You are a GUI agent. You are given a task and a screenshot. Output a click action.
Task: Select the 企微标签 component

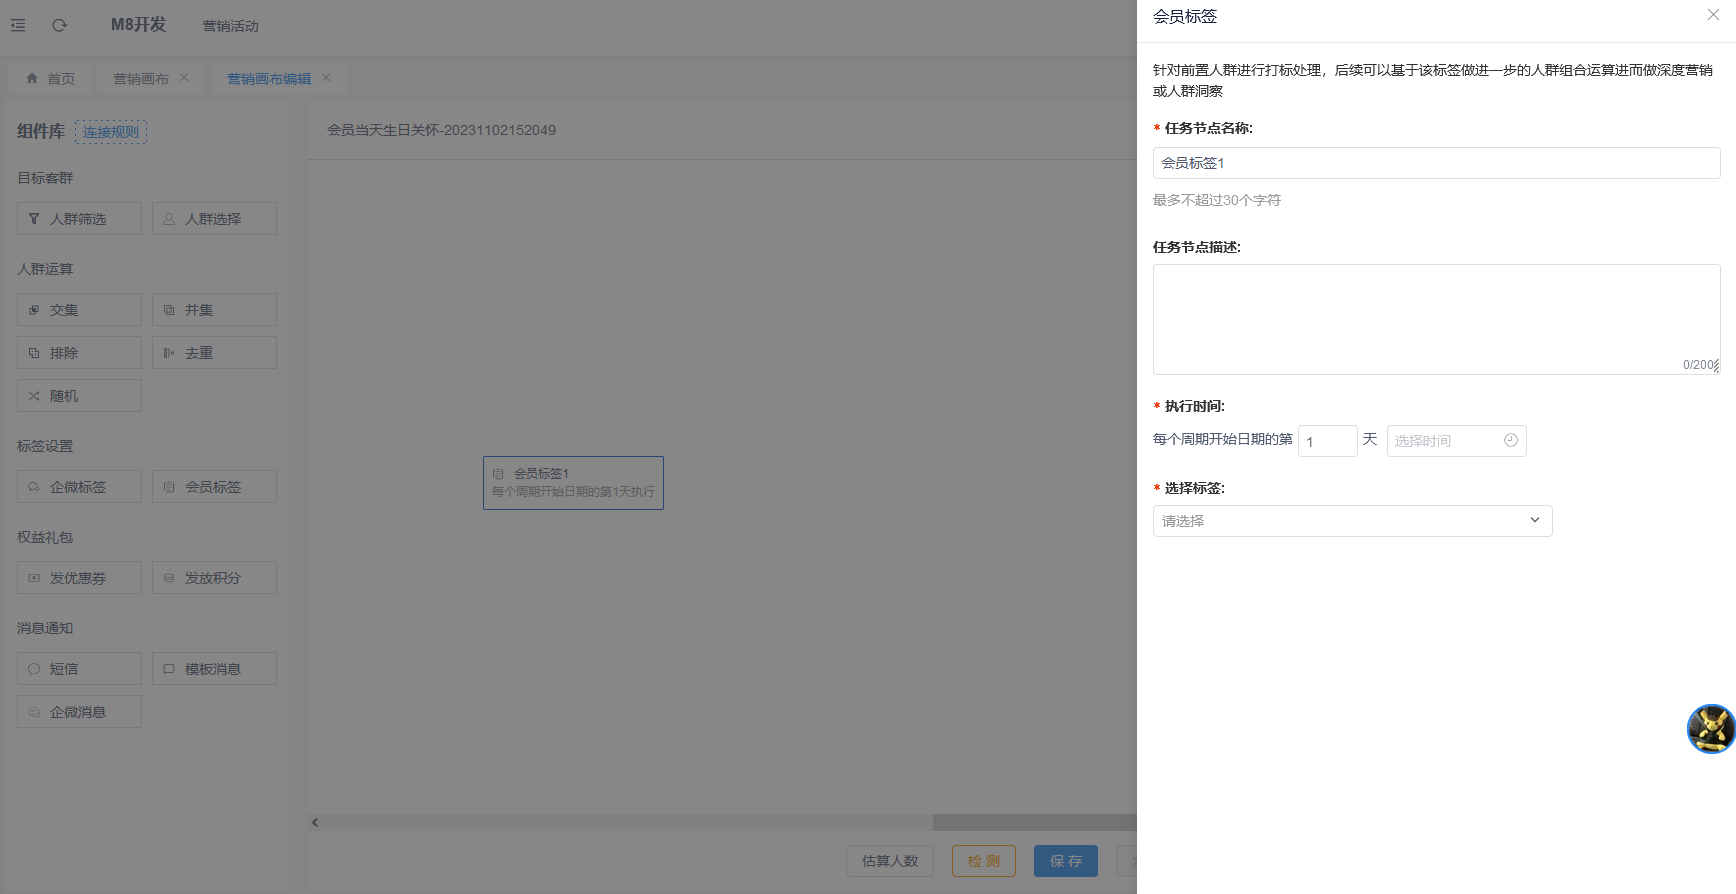click(x=79, y=487)
